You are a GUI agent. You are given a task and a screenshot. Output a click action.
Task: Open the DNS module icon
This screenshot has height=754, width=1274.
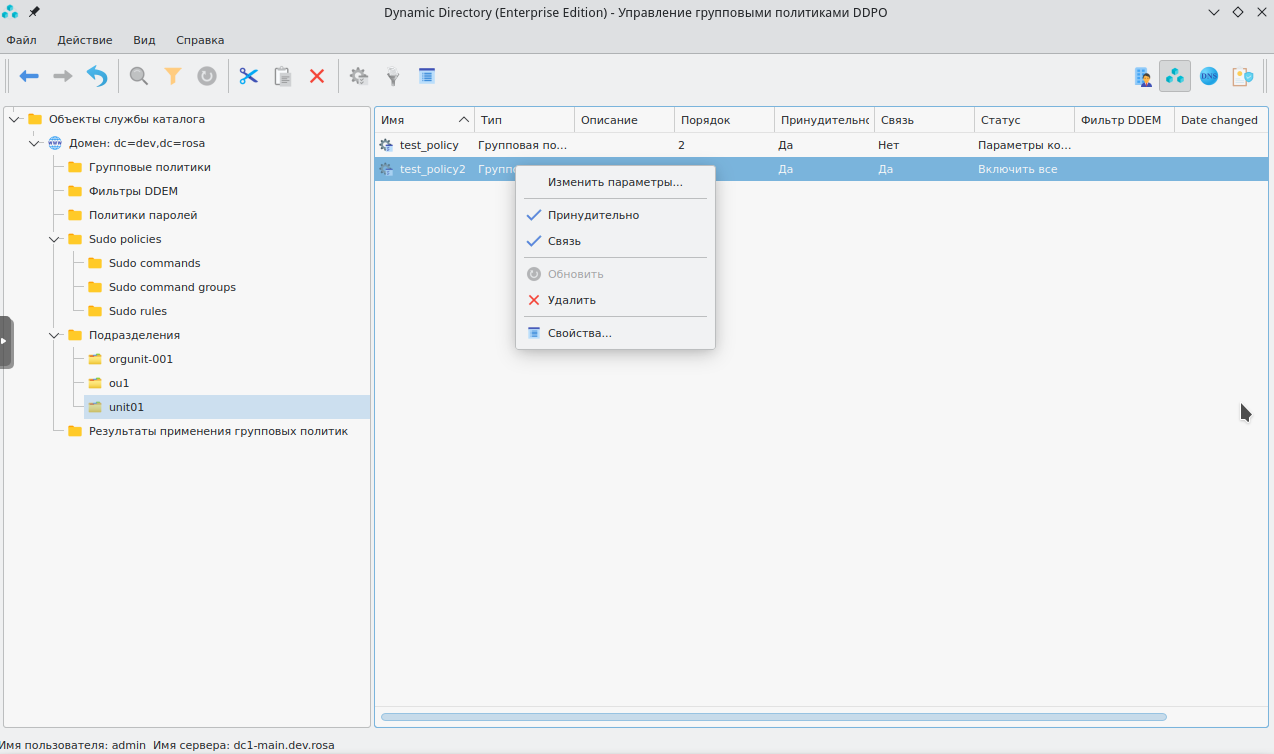[1209, 76]
